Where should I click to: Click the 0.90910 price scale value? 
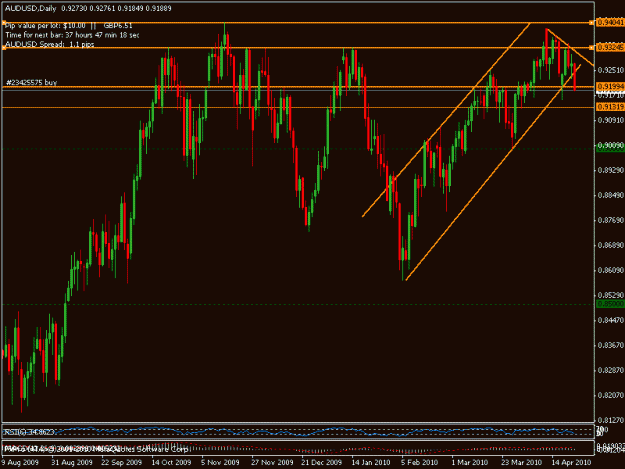click(611, 120)
